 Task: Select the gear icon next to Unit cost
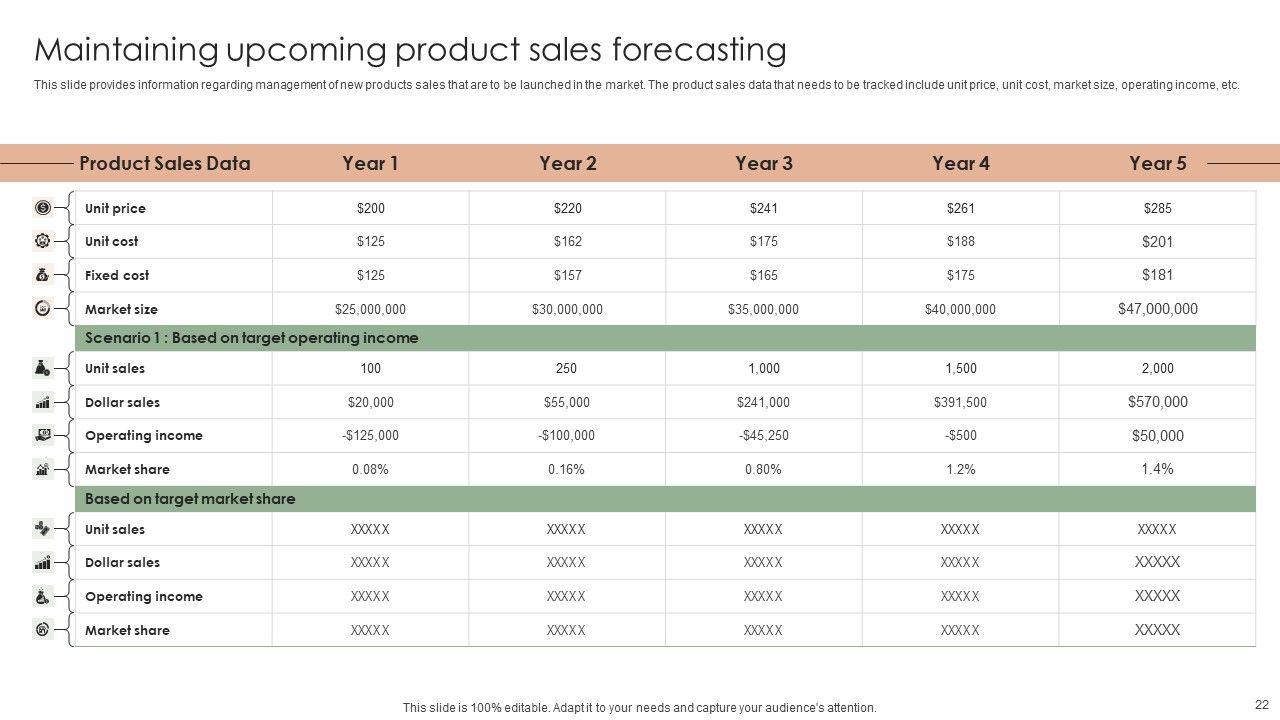click(43, 241)
